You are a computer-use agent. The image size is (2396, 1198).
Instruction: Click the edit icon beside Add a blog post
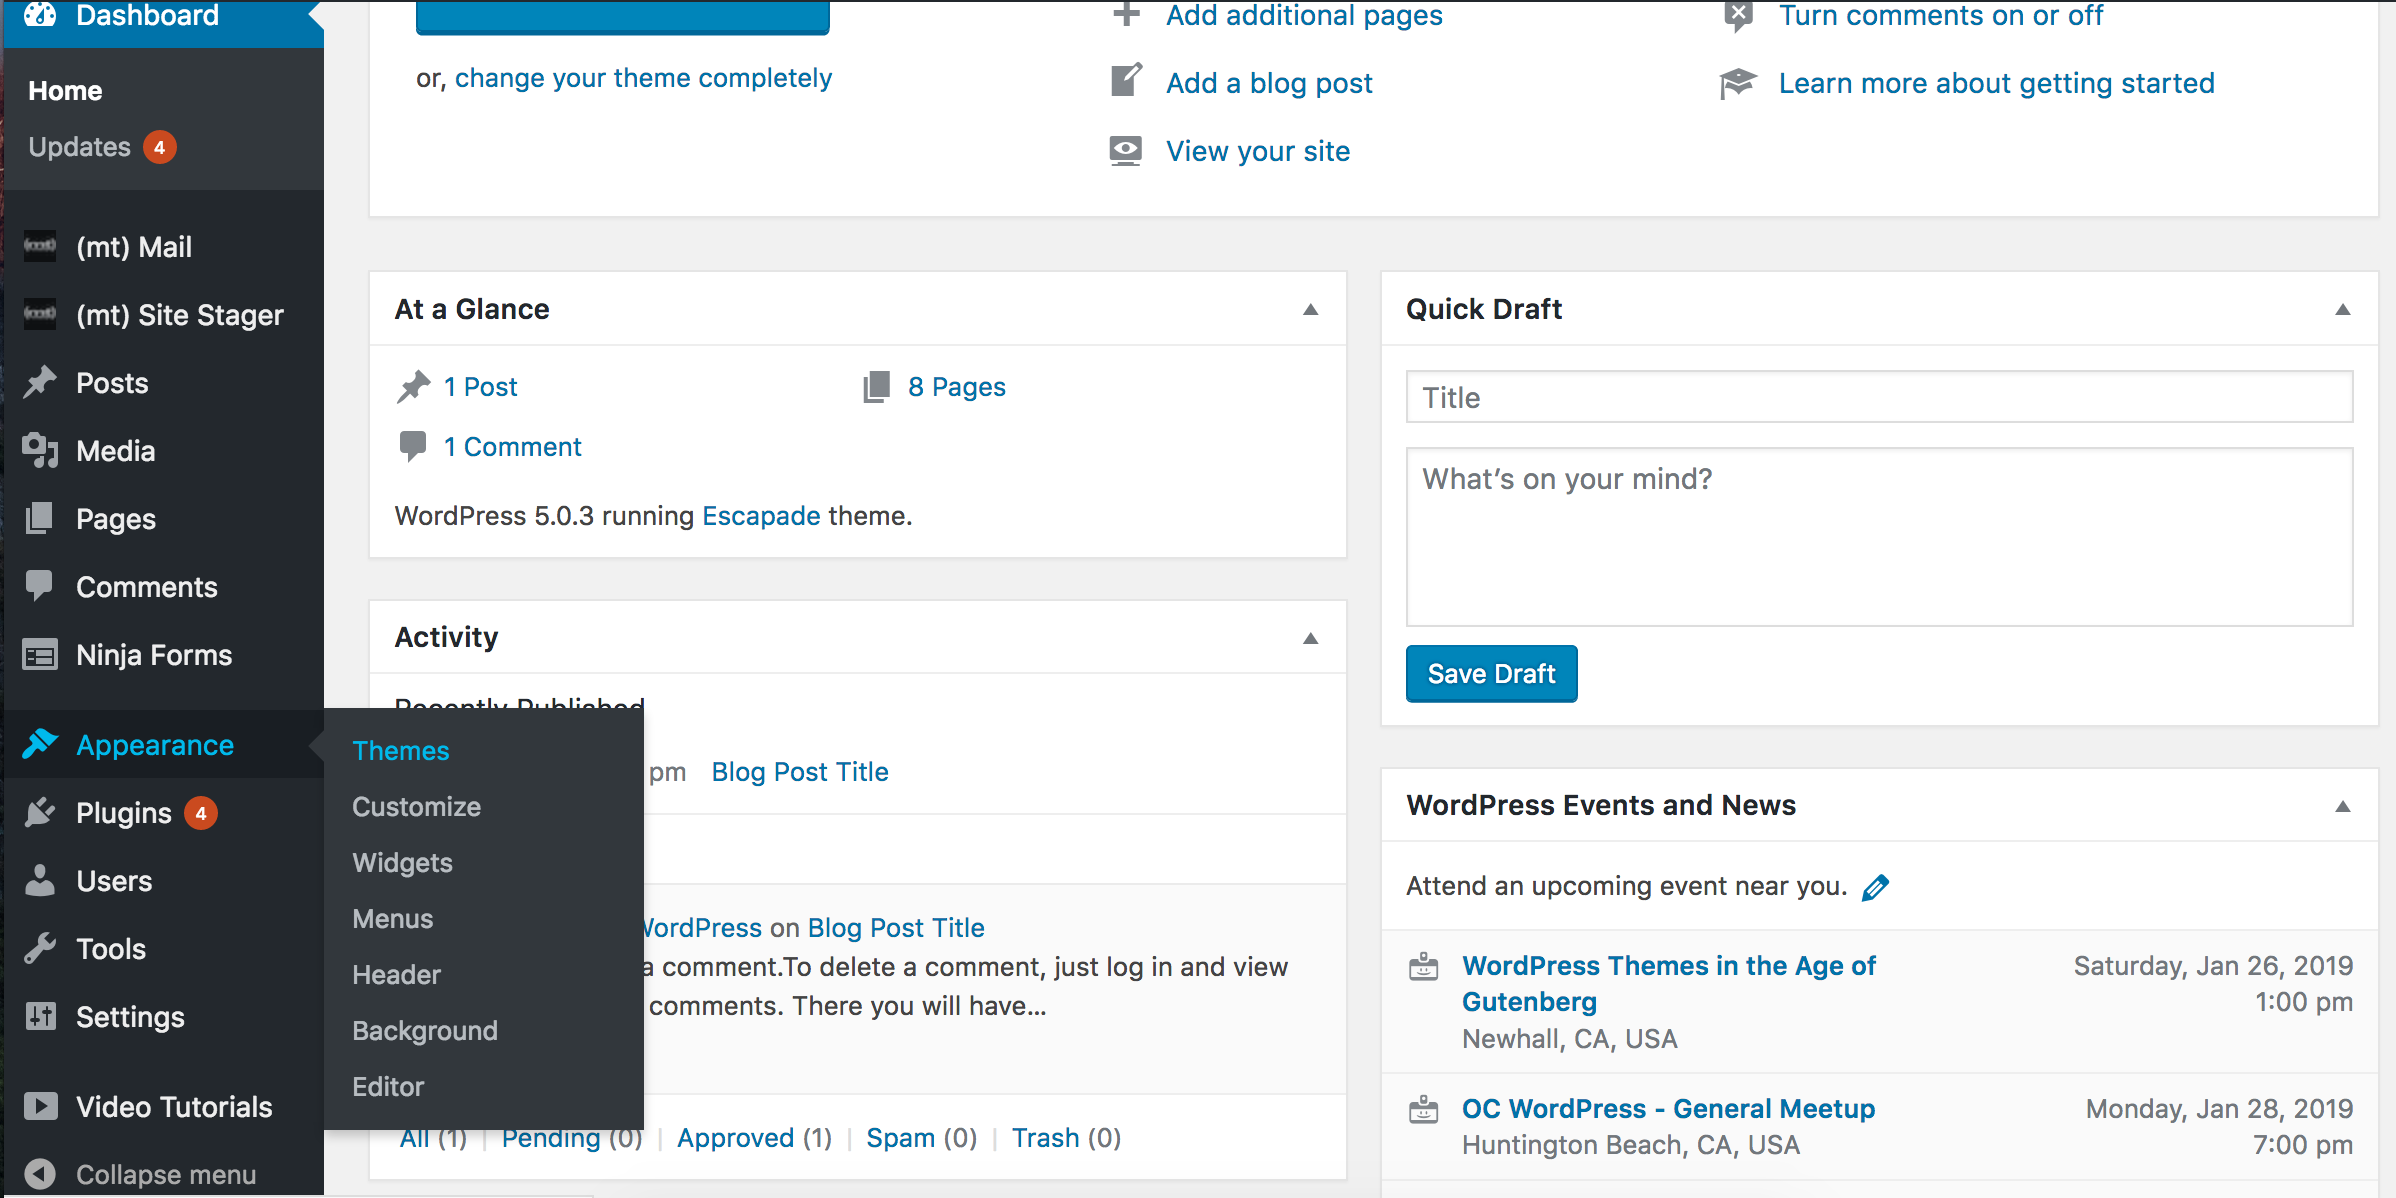[x=1126, y=81]
